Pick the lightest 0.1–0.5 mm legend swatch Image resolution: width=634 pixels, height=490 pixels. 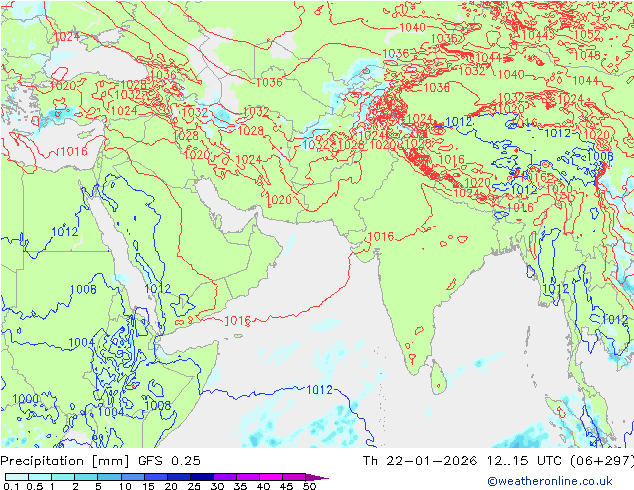pyautogui.click(x=17, y=477)
